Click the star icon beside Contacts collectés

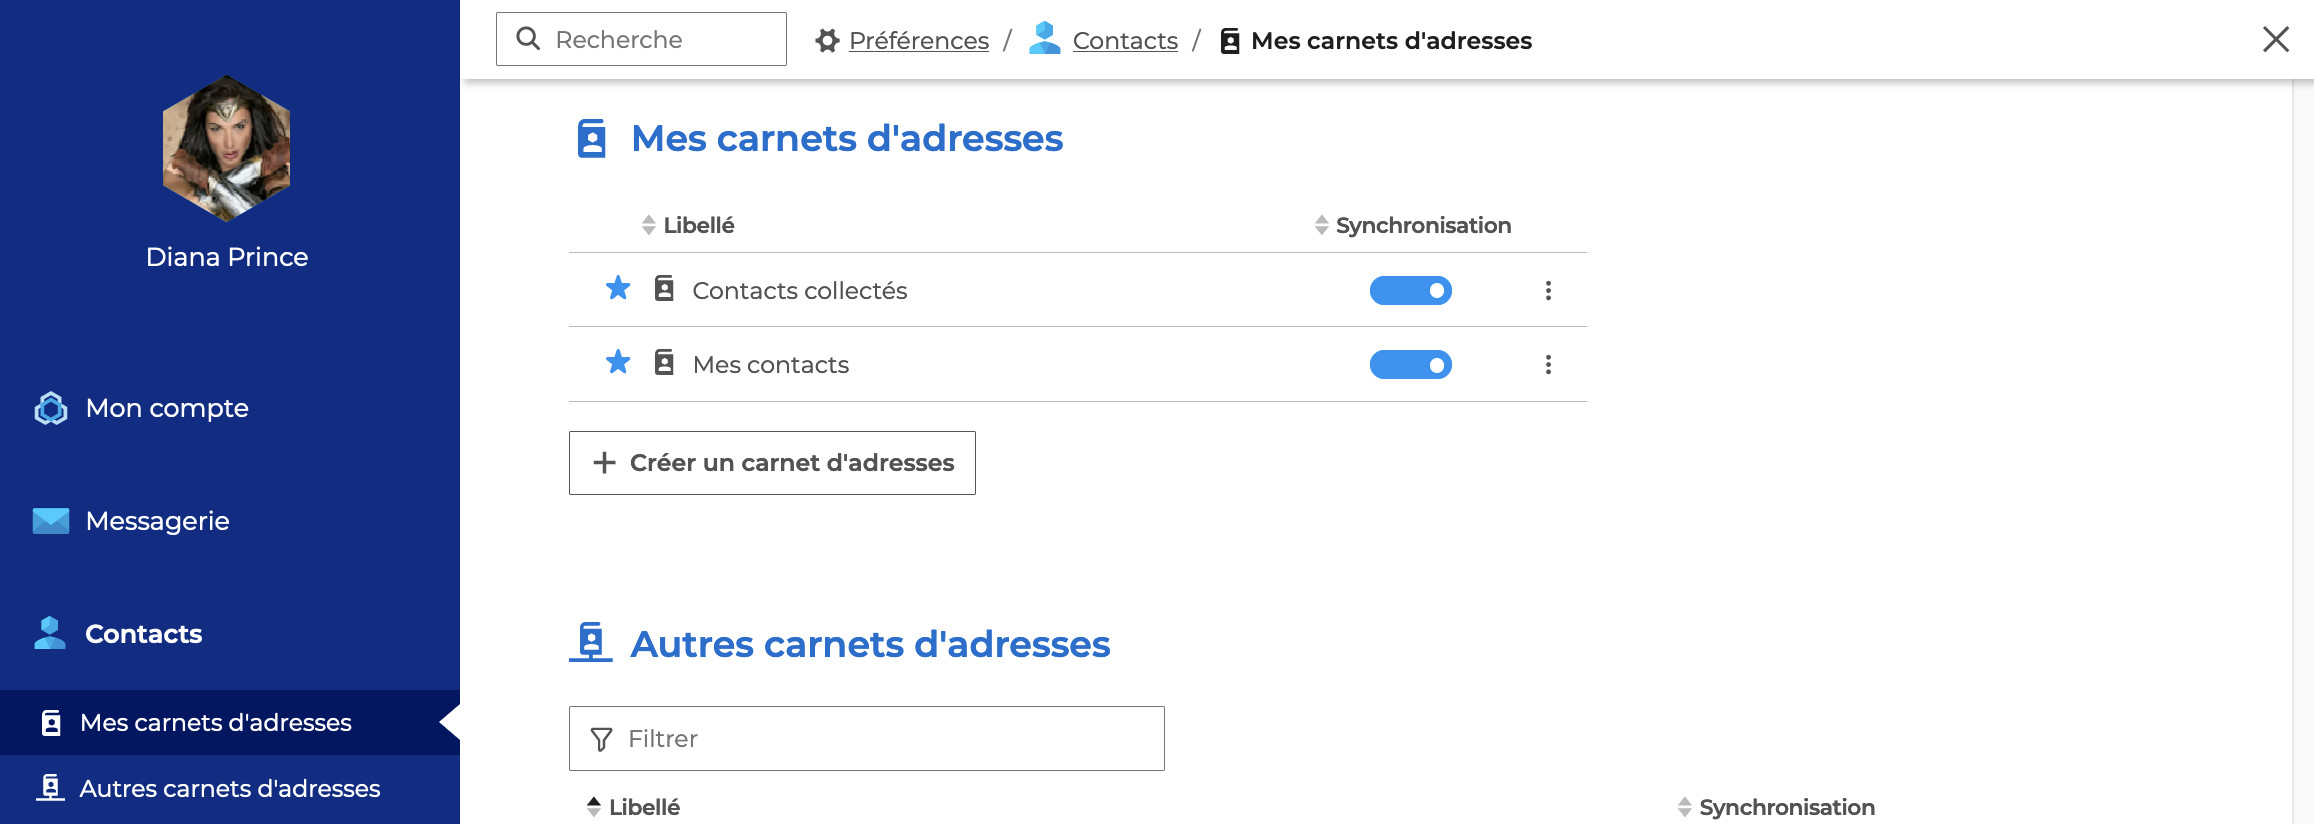(x=618, y=289)
